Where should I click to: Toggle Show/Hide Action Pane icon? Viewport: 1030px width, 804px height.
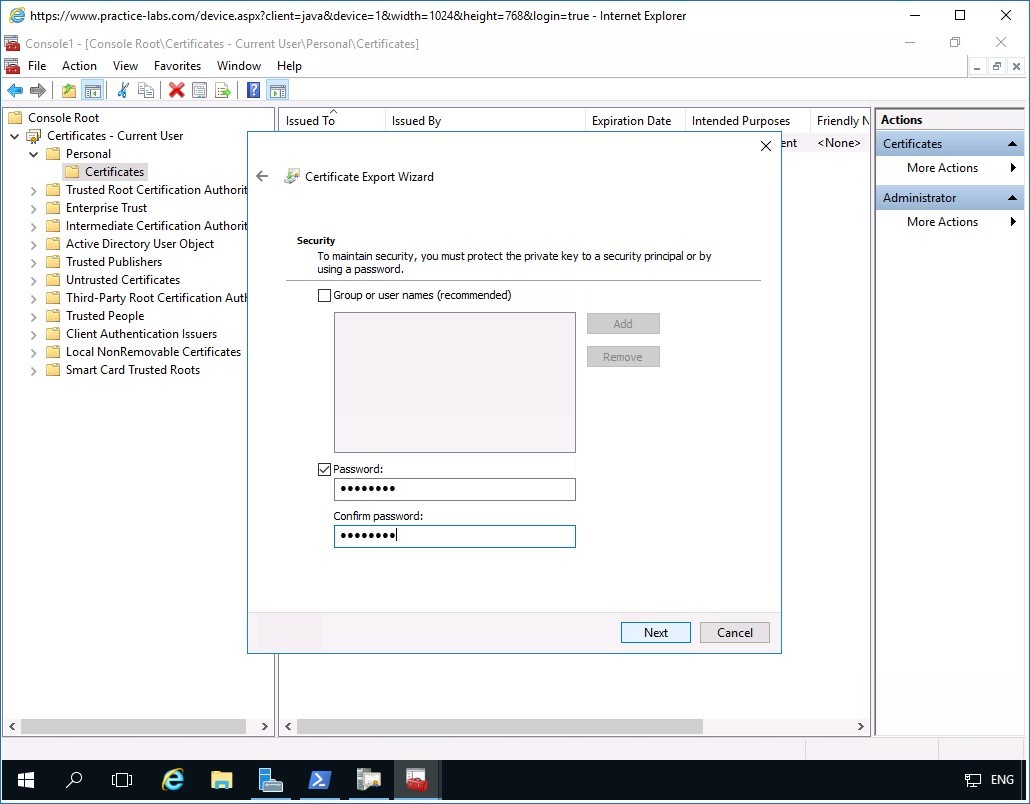pyautogui.click(x=277, y=91)
